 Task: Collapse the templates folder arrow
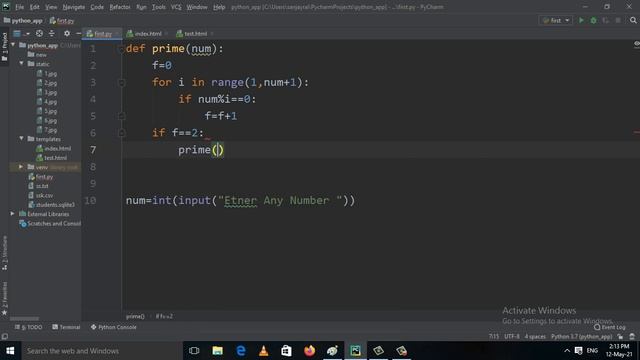coord(21,139)
